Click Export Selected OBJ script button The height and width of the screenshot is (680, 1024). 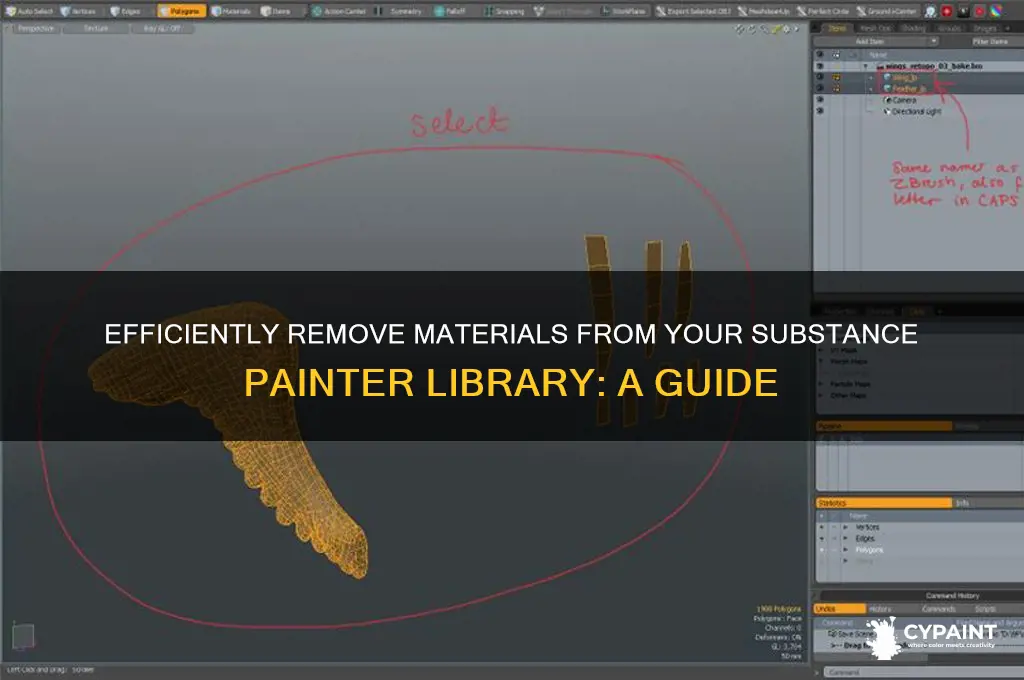[694, 11]
